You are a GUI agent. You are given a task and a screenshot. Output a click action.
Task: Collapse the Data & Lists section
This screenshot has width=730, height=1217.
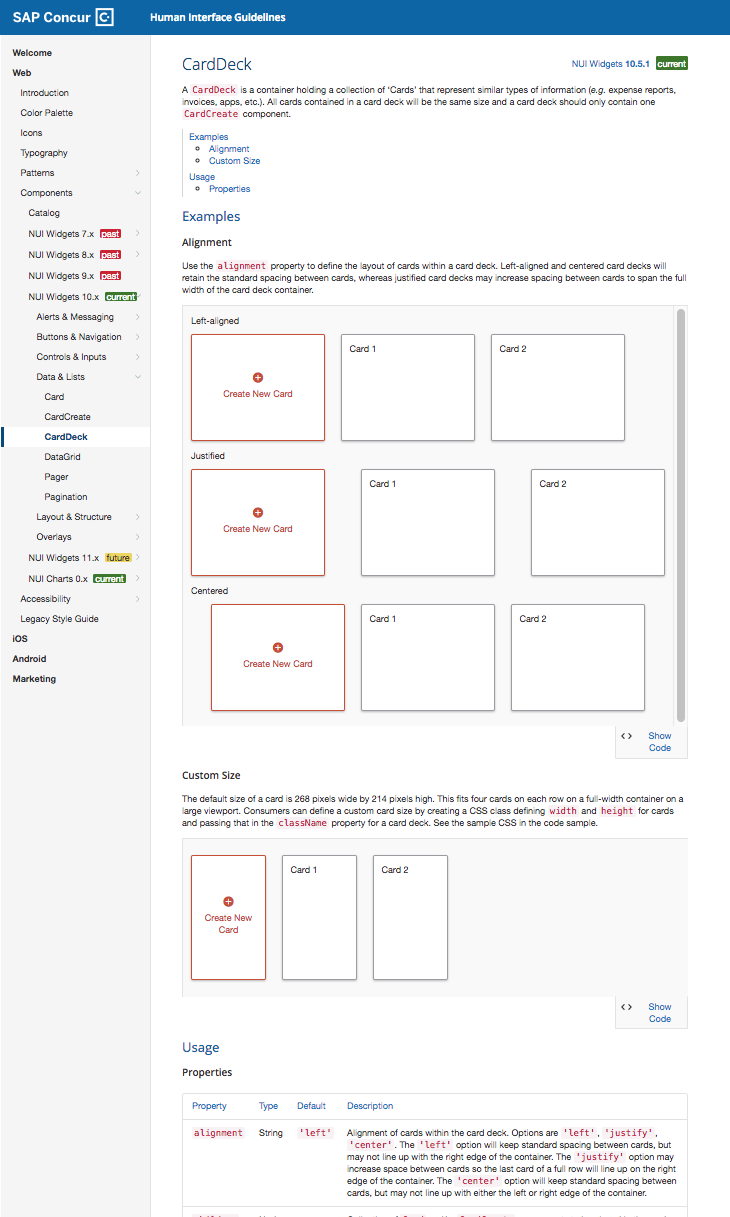click(138, 377)
